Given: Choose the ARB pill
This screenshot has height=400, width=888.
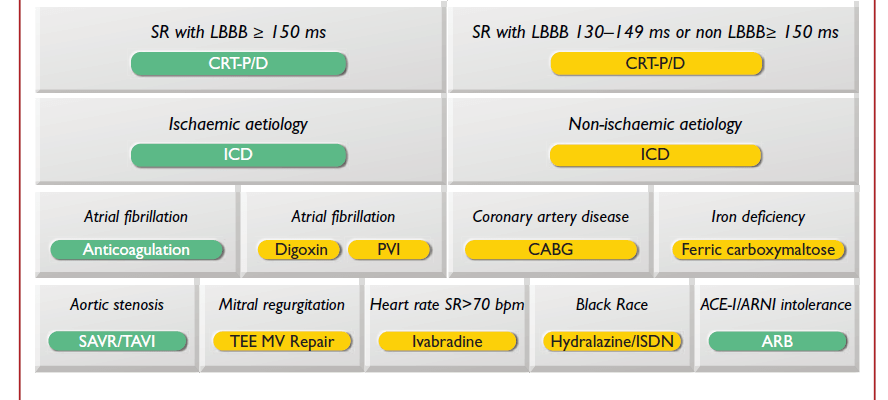Looking at the screenshot, I should point(777,341).
